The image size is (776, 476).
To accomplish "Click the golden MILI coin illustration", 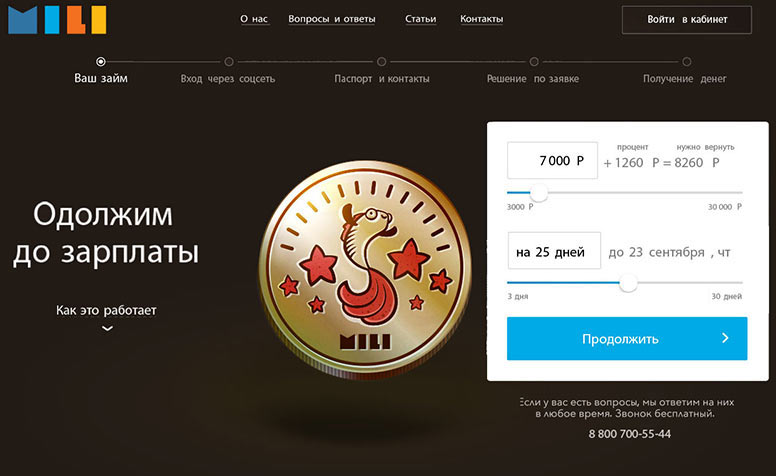I will click(x=365, y=269).
